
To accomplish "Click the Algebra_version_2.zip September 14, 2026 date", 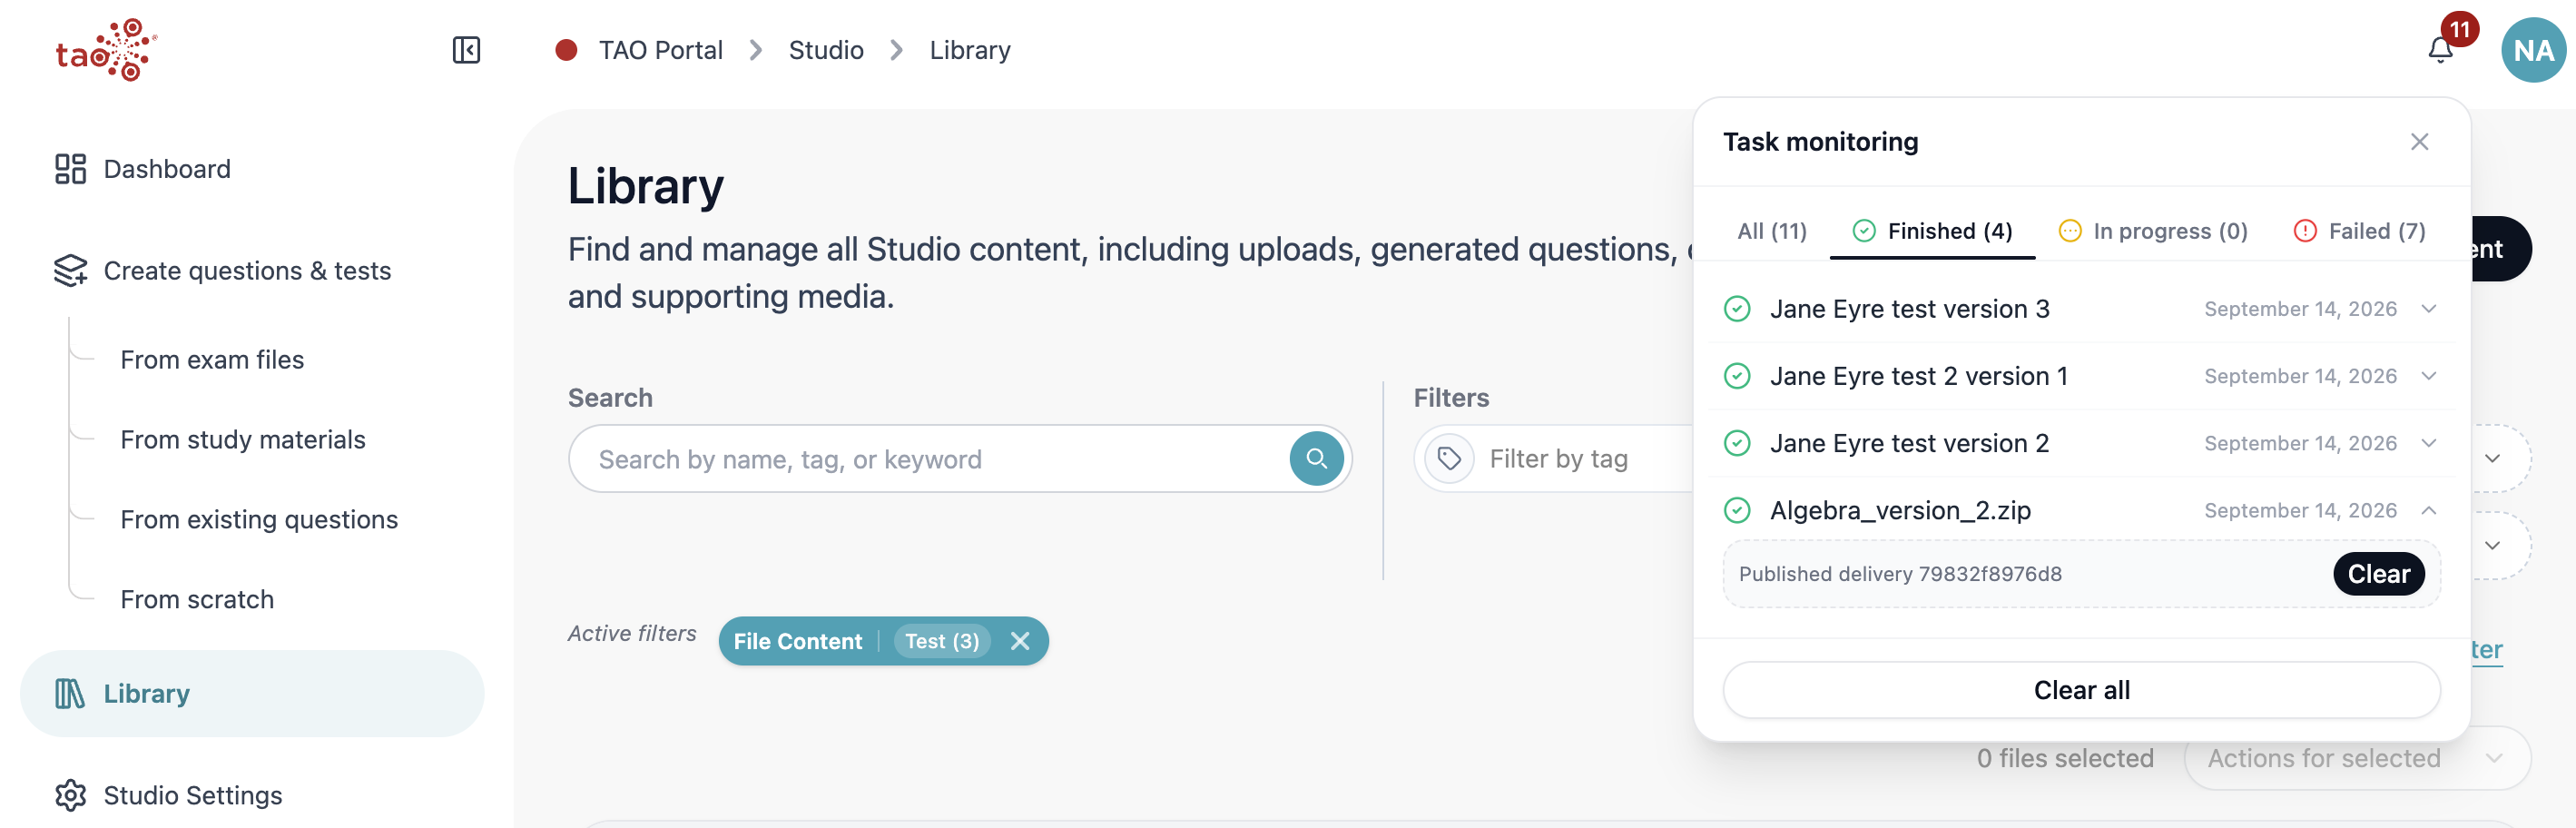I will coord(2300,511).
